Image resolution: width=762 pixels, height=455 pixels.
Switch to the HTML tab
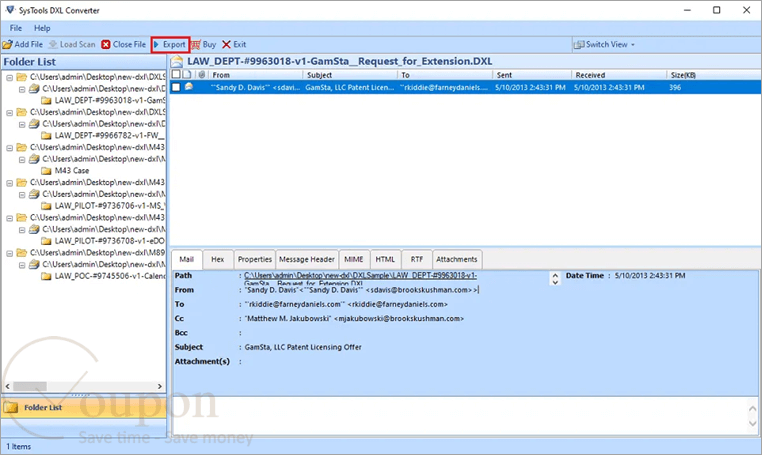(385, 259)
